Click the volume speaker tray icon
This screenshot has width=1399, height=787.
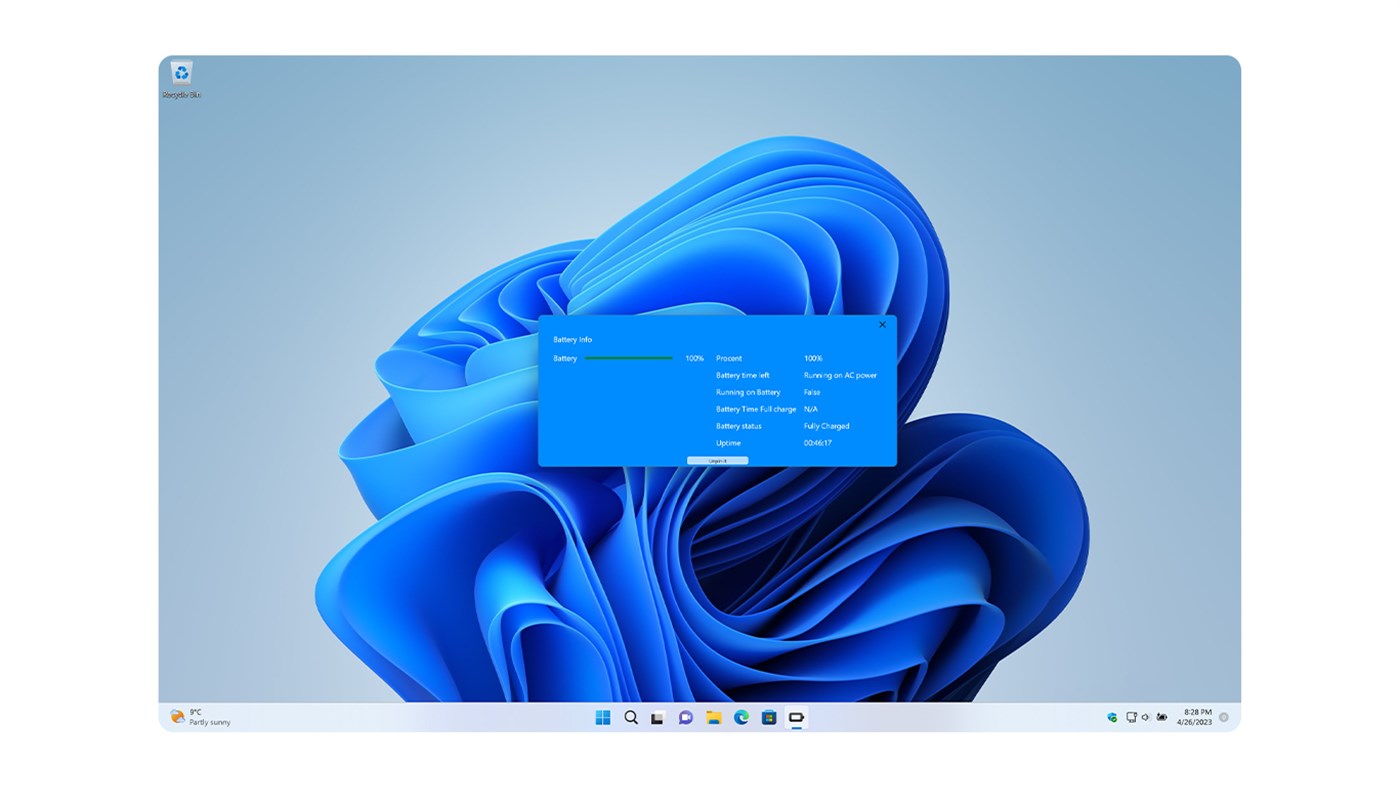(x=1145, y=717)
